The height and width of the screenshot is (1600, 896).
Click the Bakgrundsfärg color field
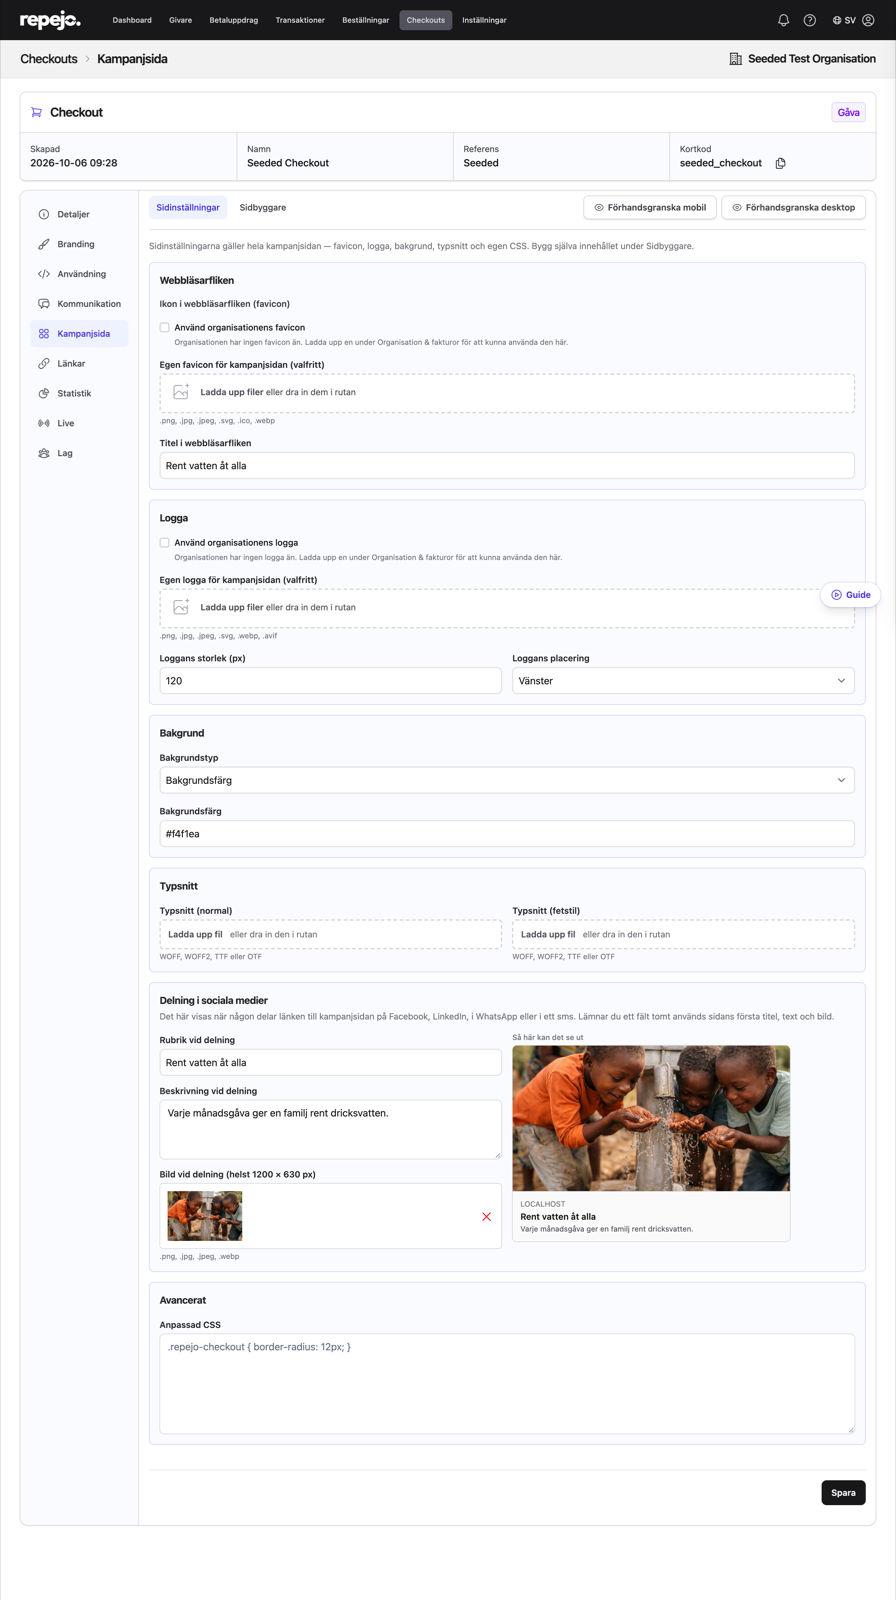(x=507, y=834)
